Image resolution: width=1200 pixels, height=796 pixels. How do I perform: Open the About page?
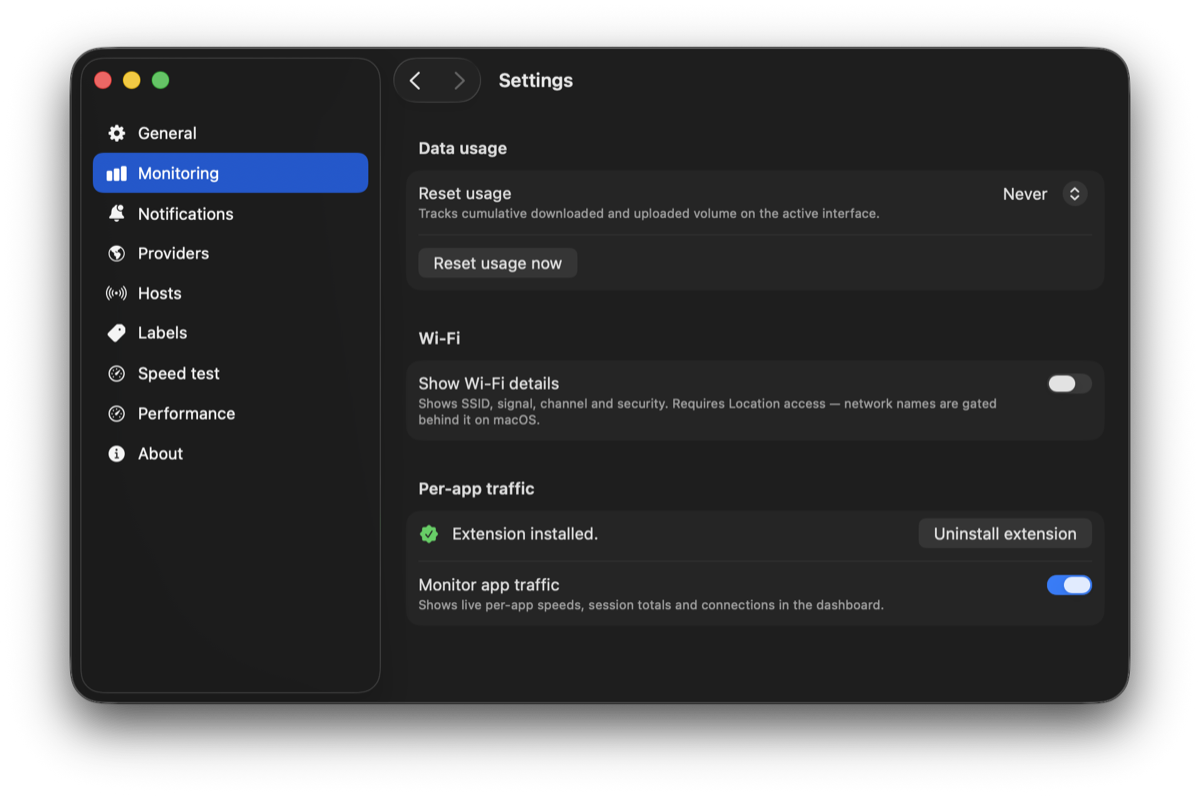tap(230, 453)
